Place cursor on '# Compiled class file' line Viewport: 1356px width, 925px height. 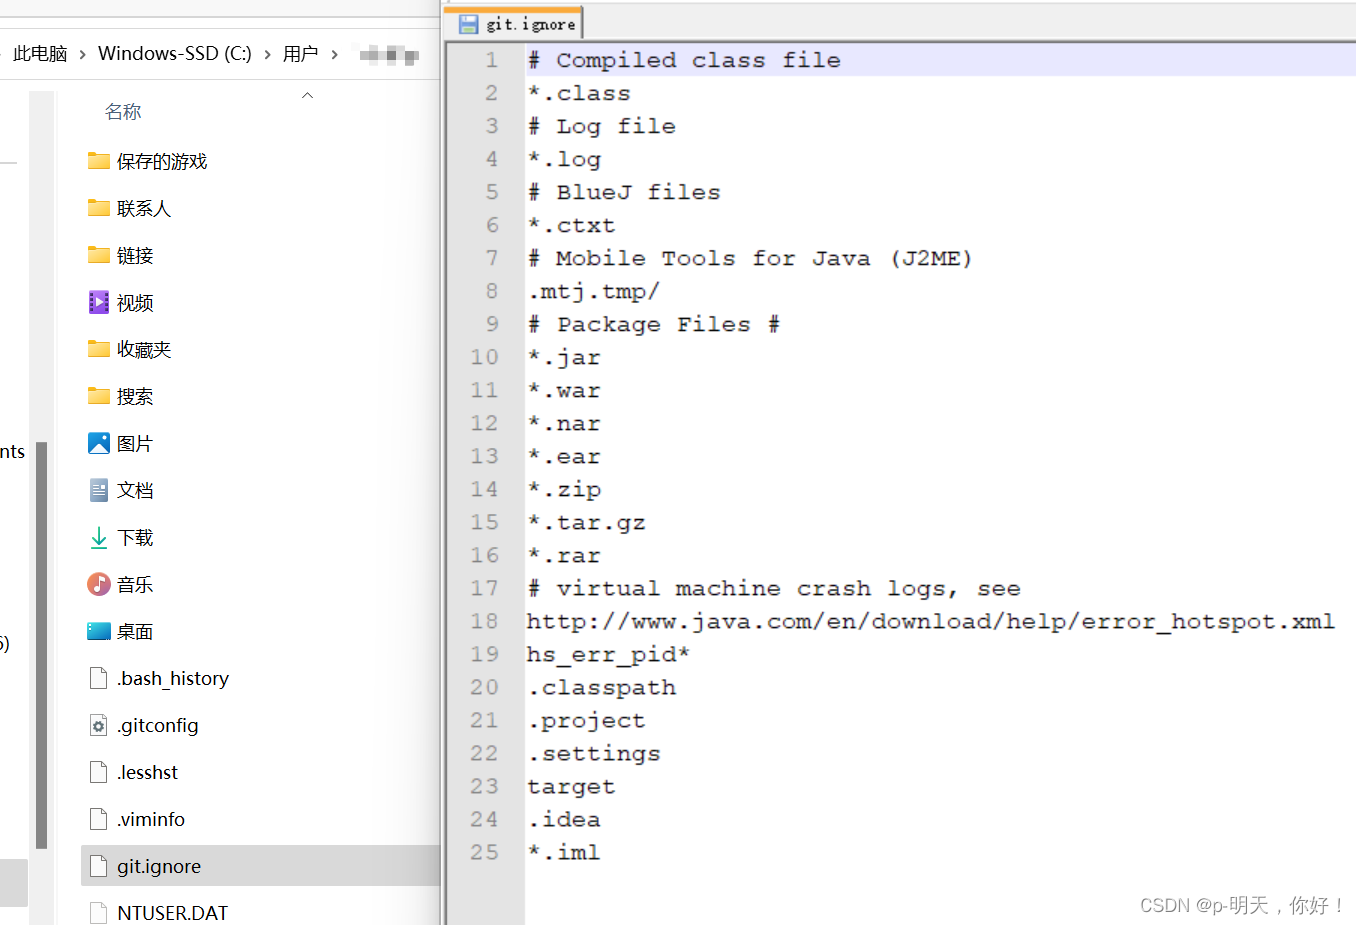[x=684, y=60]
